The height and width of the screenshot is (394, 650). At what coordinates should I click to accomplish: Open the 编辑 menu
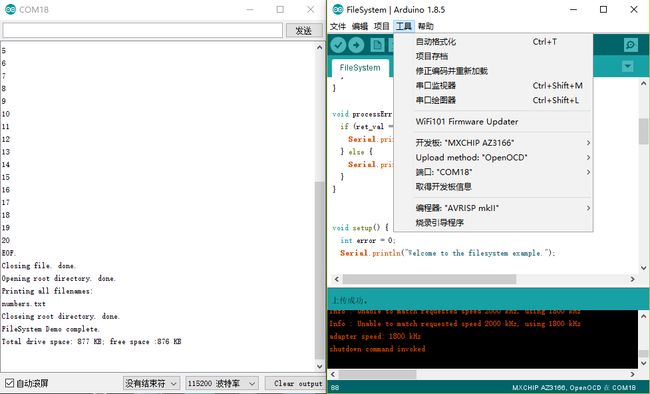[x=360, y=27]
